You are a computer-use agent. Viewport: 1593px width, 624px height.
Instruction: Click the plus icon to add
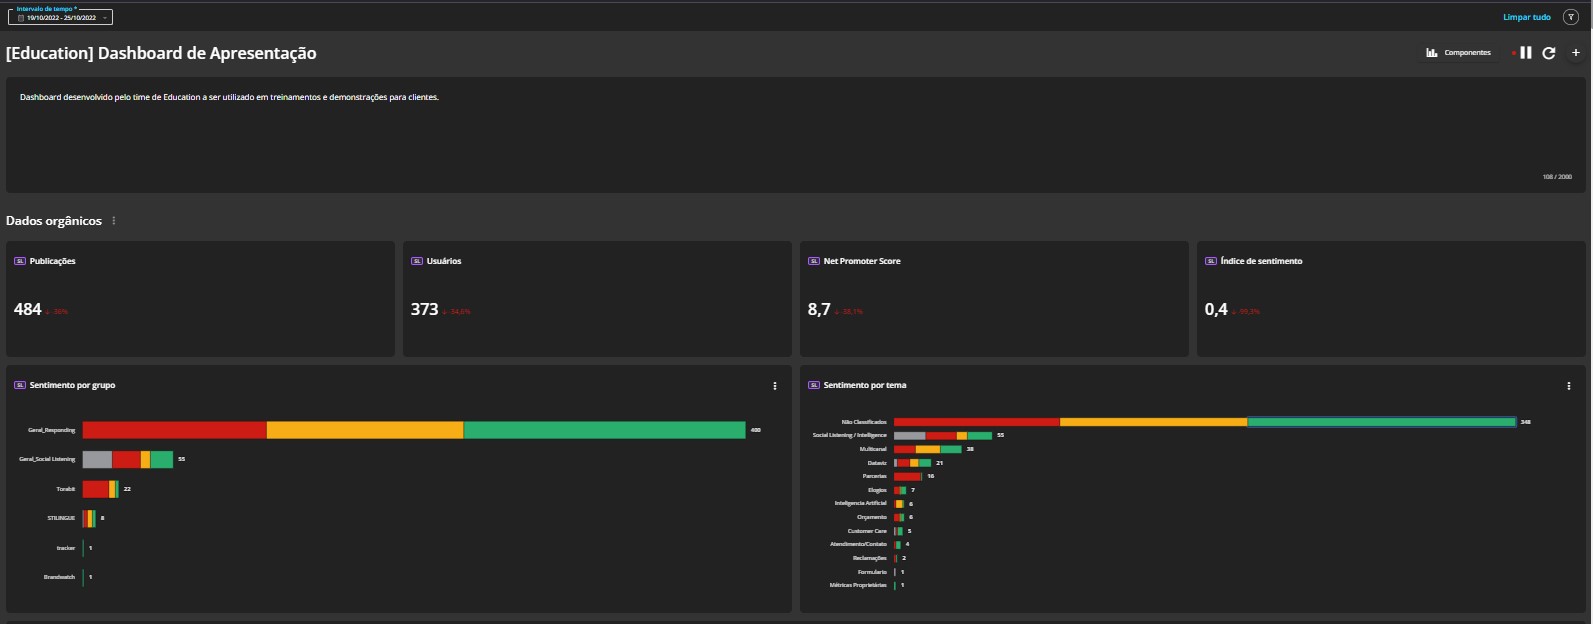click(1576, 53)
